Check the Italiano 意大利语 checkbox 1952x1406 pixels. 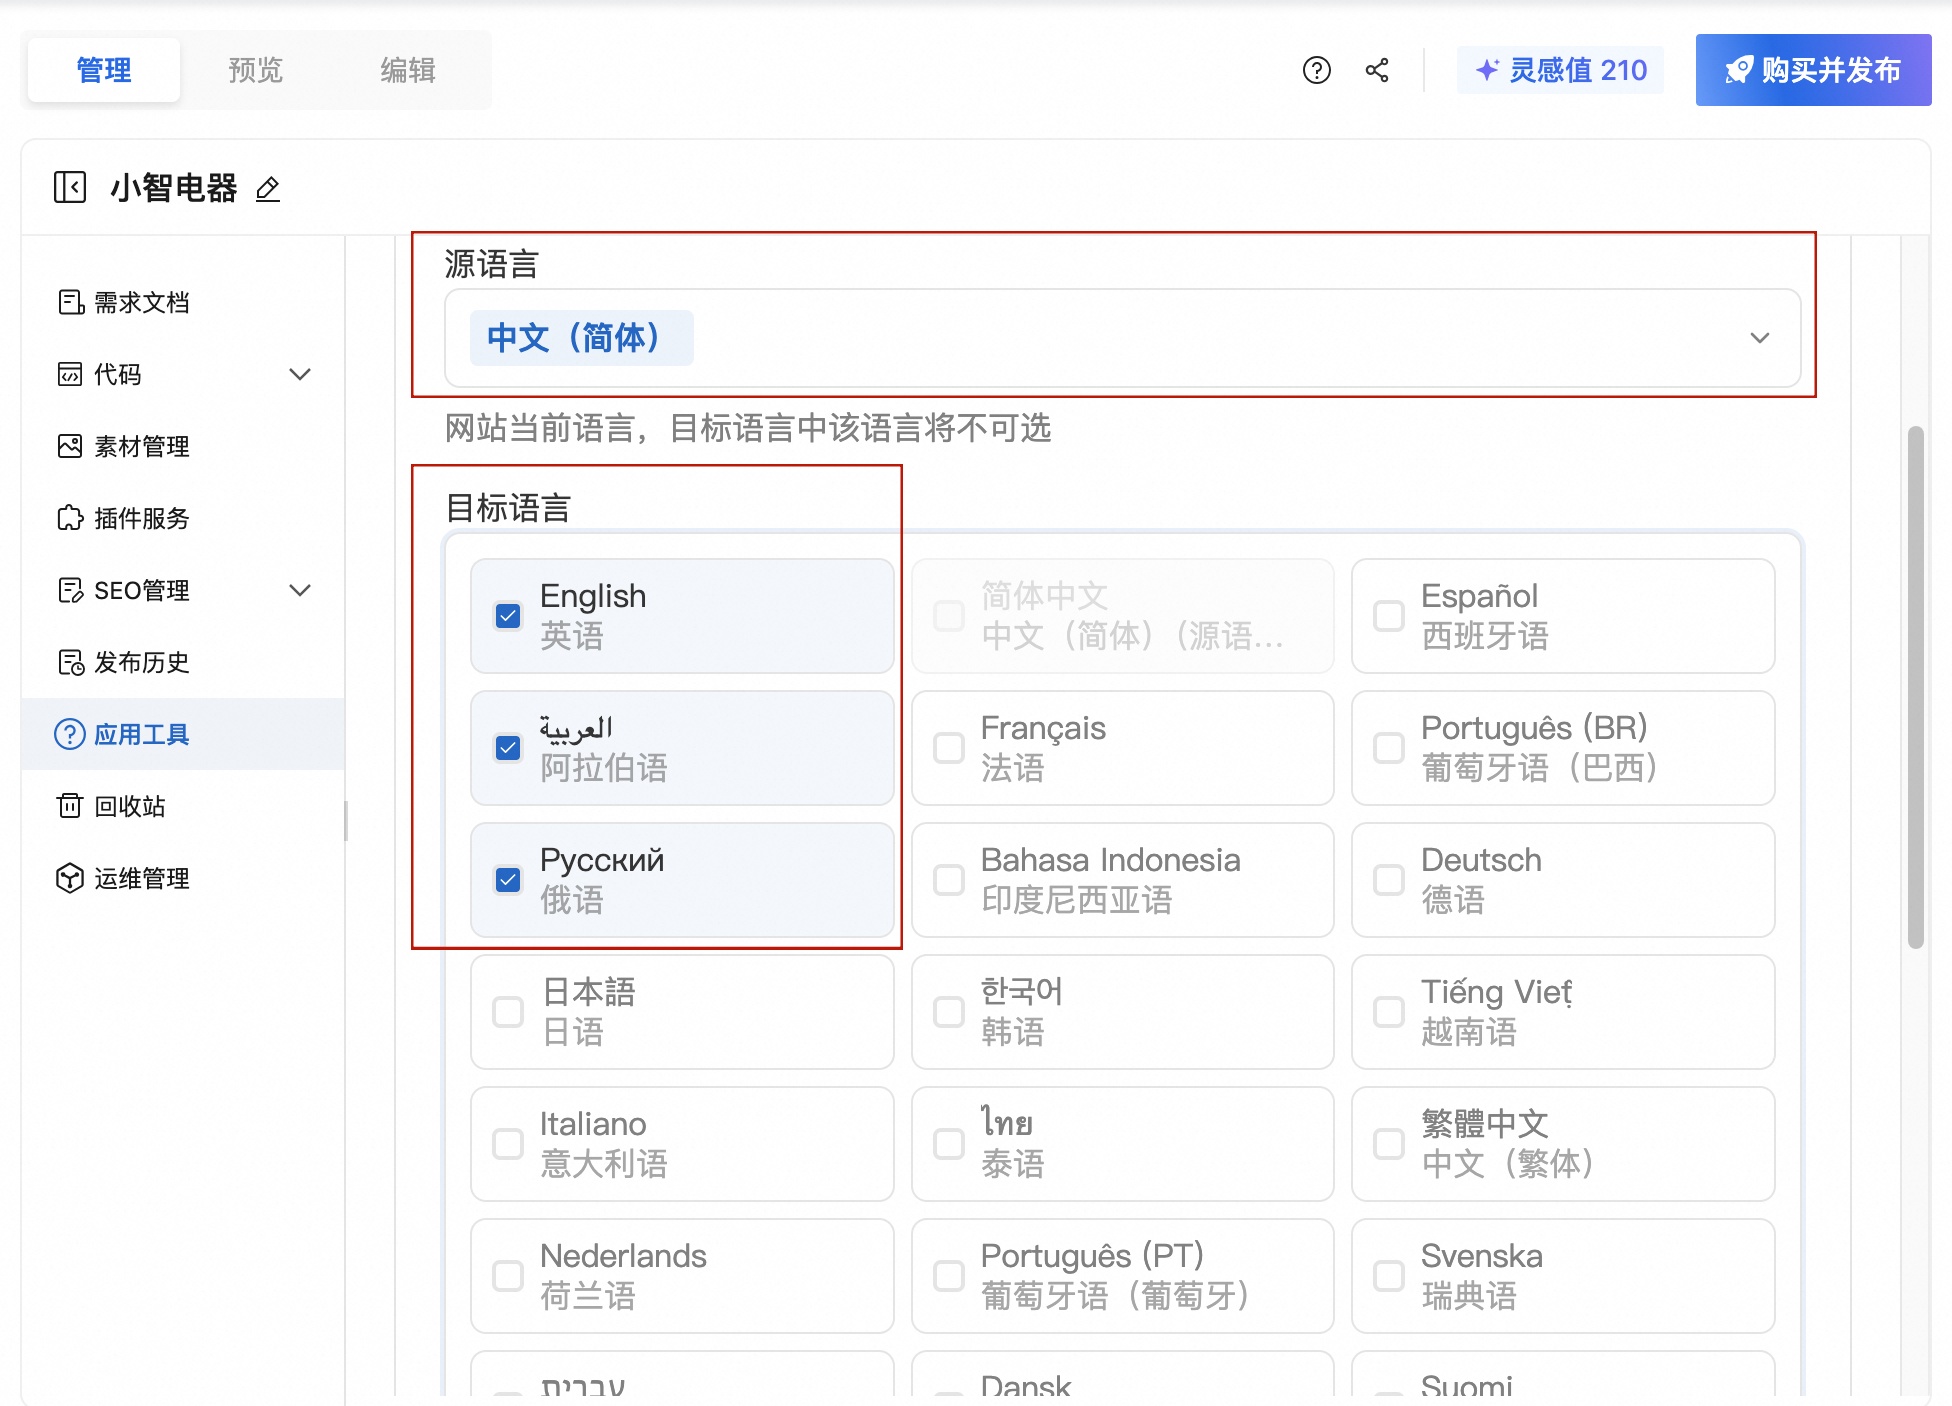(508, 1144)
